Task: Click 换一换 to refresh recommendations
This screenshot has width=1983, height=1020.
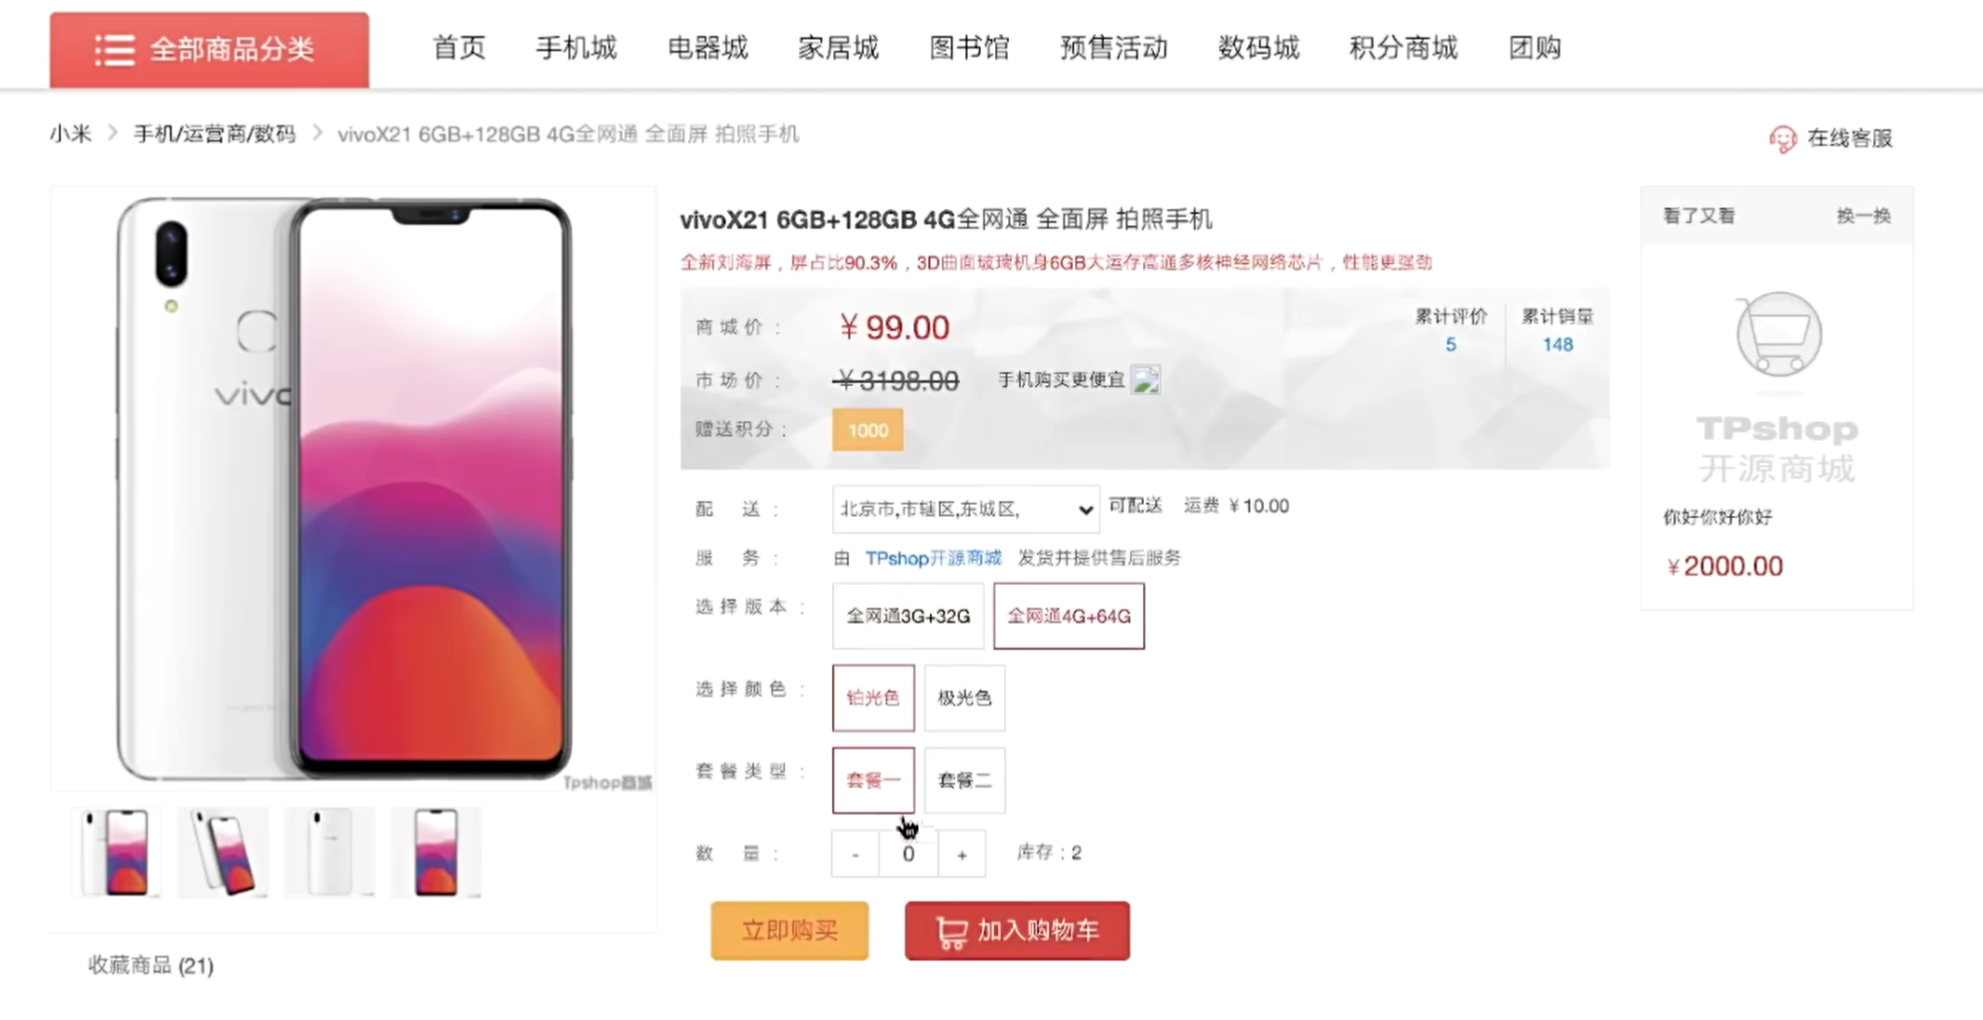Action: (1863, 216)
